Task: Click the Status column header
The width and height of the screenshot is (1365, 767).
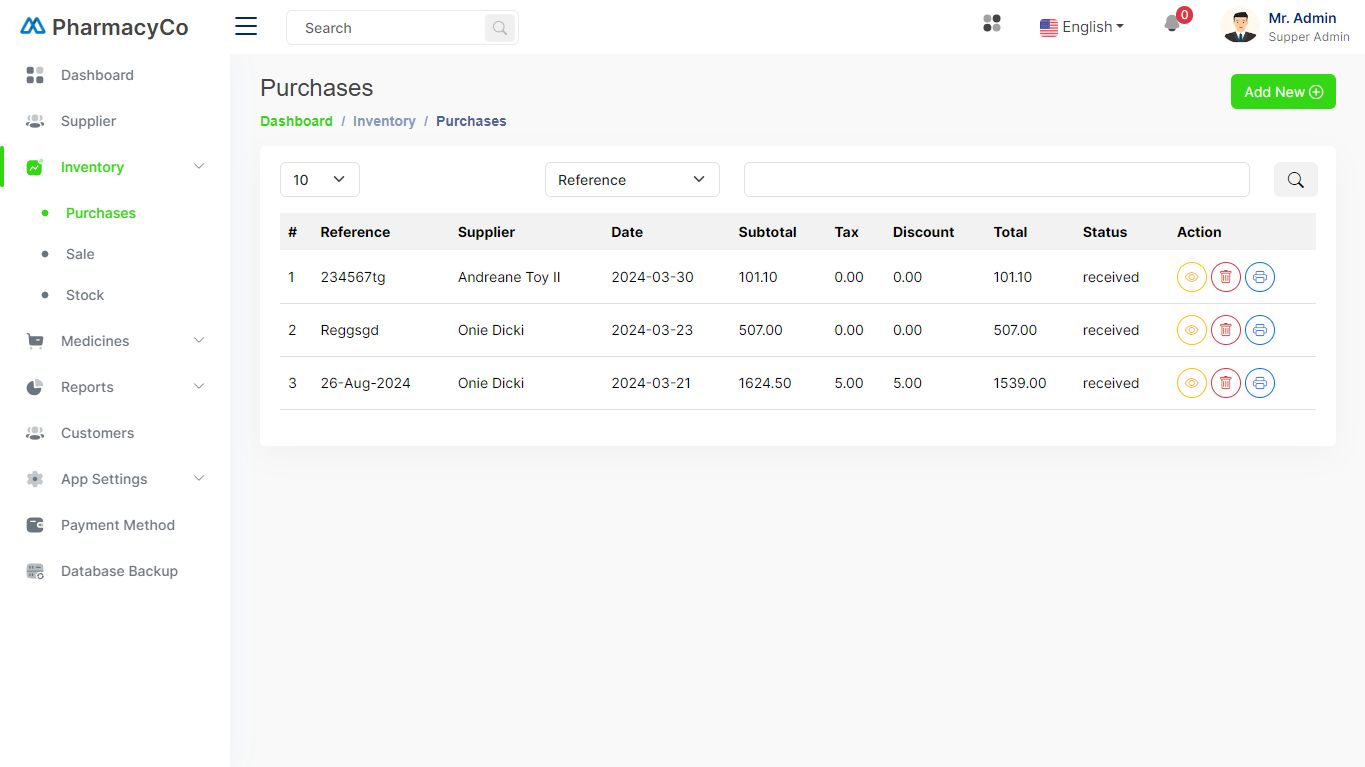Action: (x=1104, y=232)
